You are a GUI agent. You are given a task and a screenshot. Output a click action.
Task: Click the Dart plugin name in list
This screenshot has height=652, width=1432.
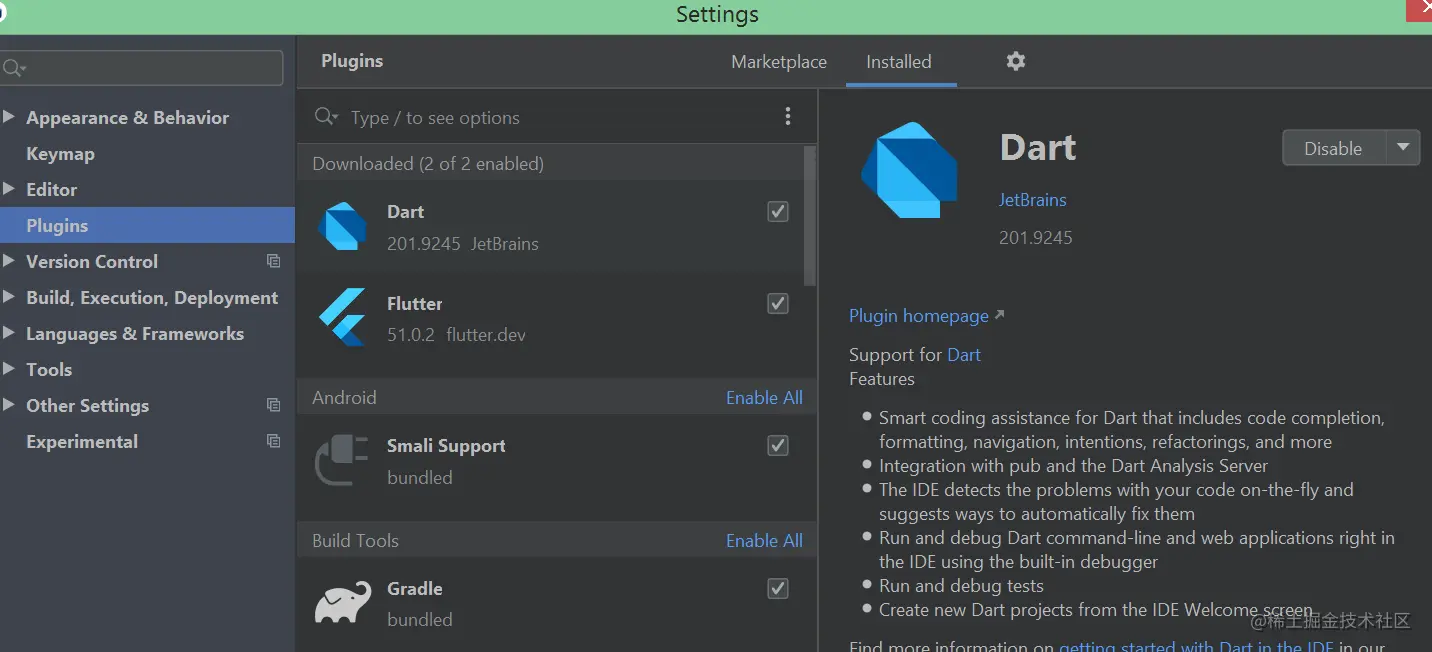point(405,212)
